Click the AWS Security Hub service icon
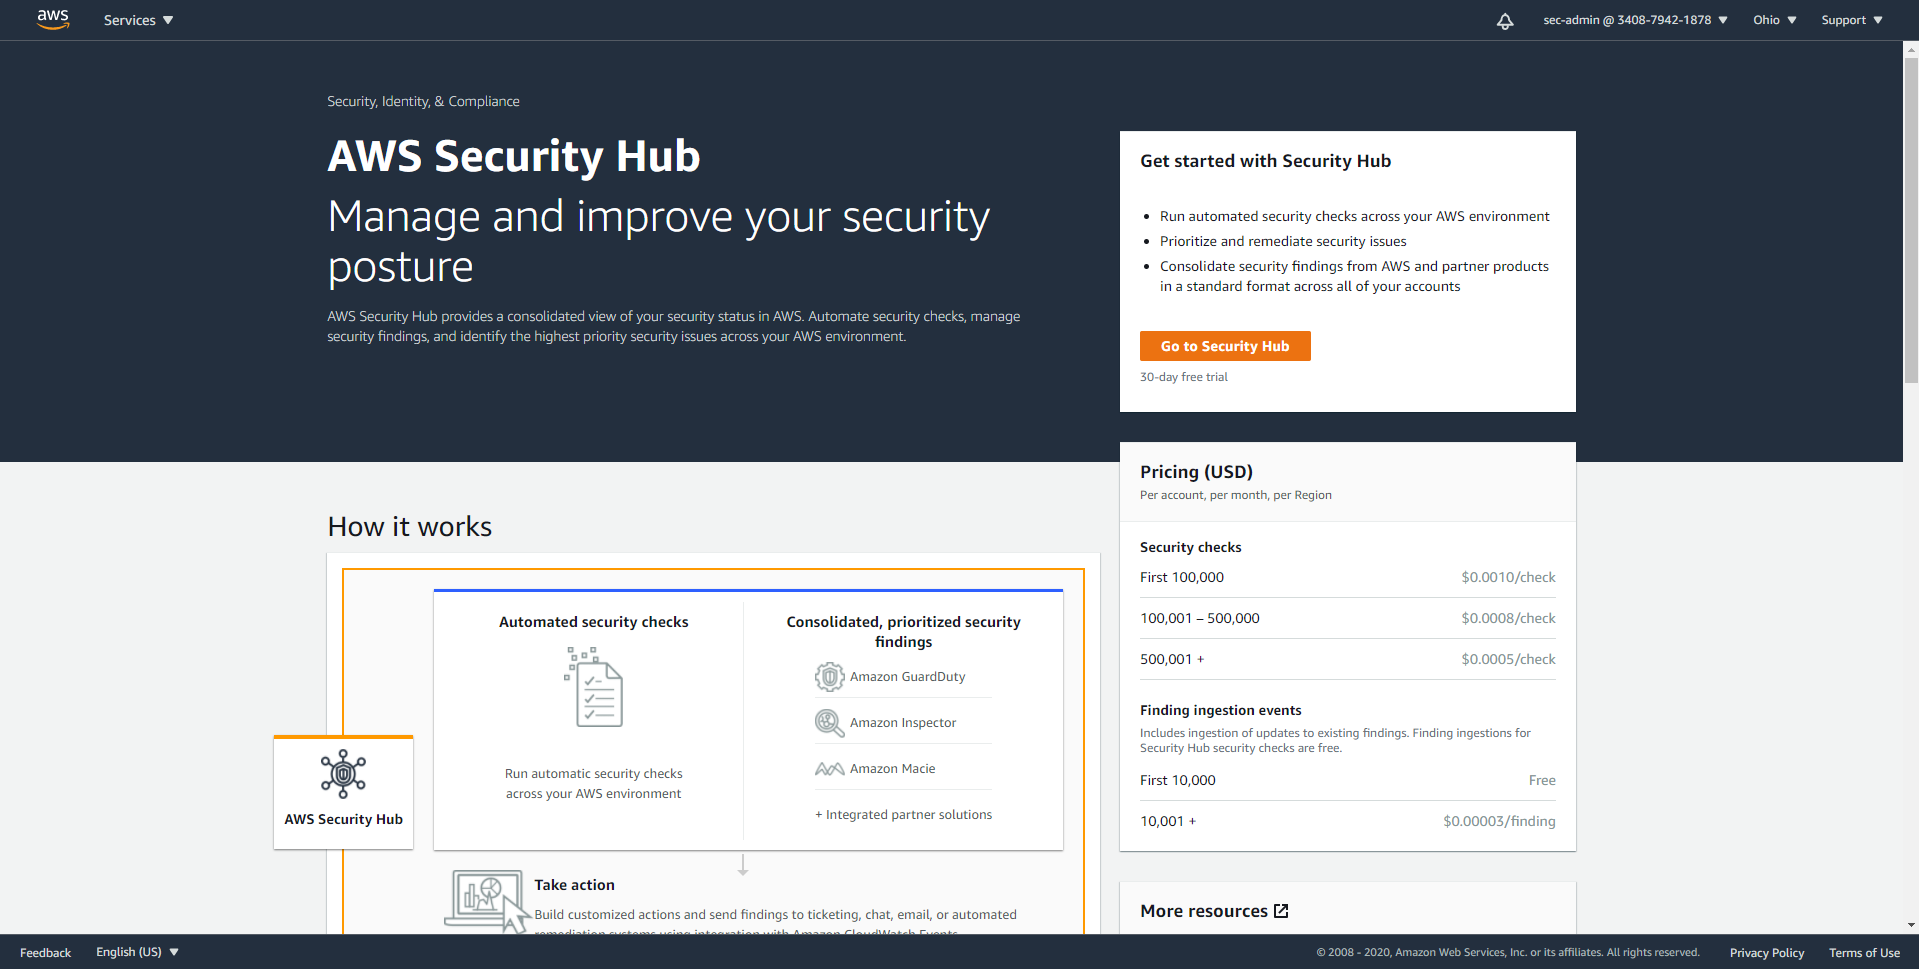The image size is (1919, 969). [x=343, y=774]
